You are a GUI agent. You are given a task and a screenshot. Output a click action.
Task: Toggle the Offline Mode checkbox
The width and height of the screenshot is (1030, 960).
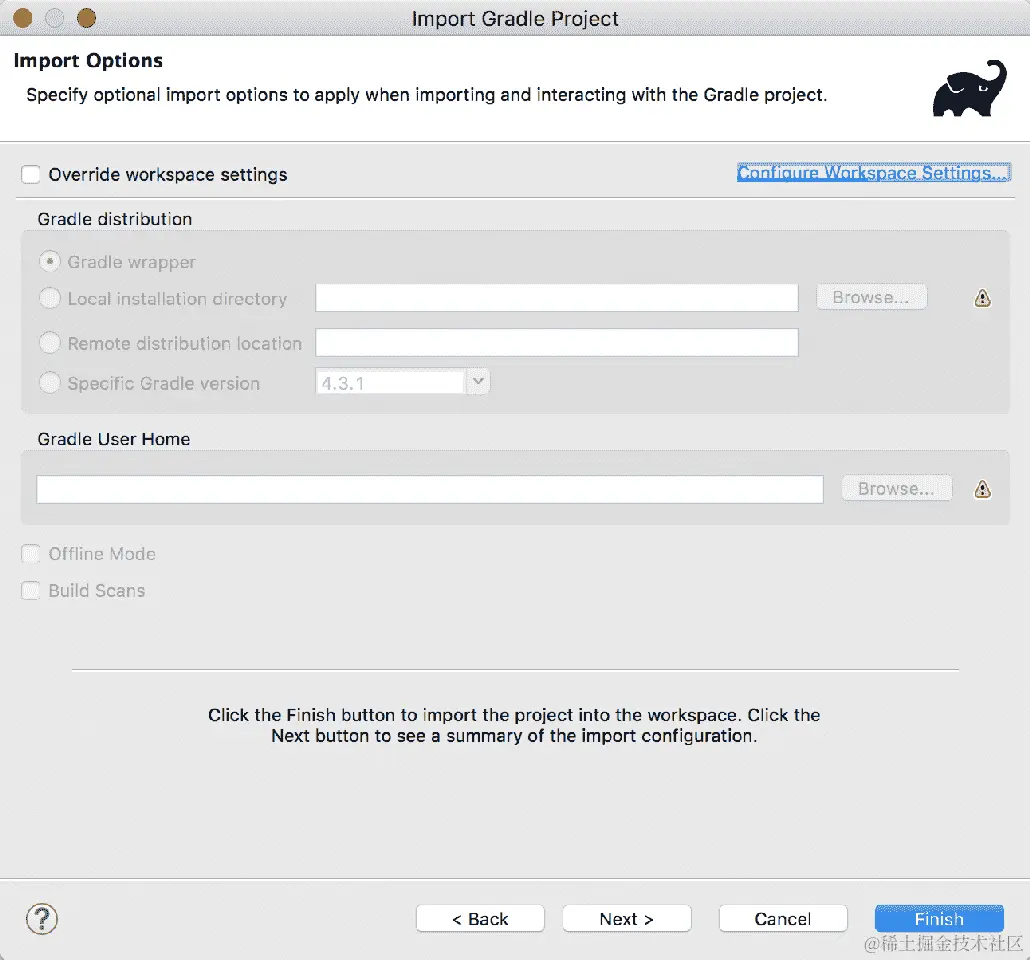click(31, 554)
